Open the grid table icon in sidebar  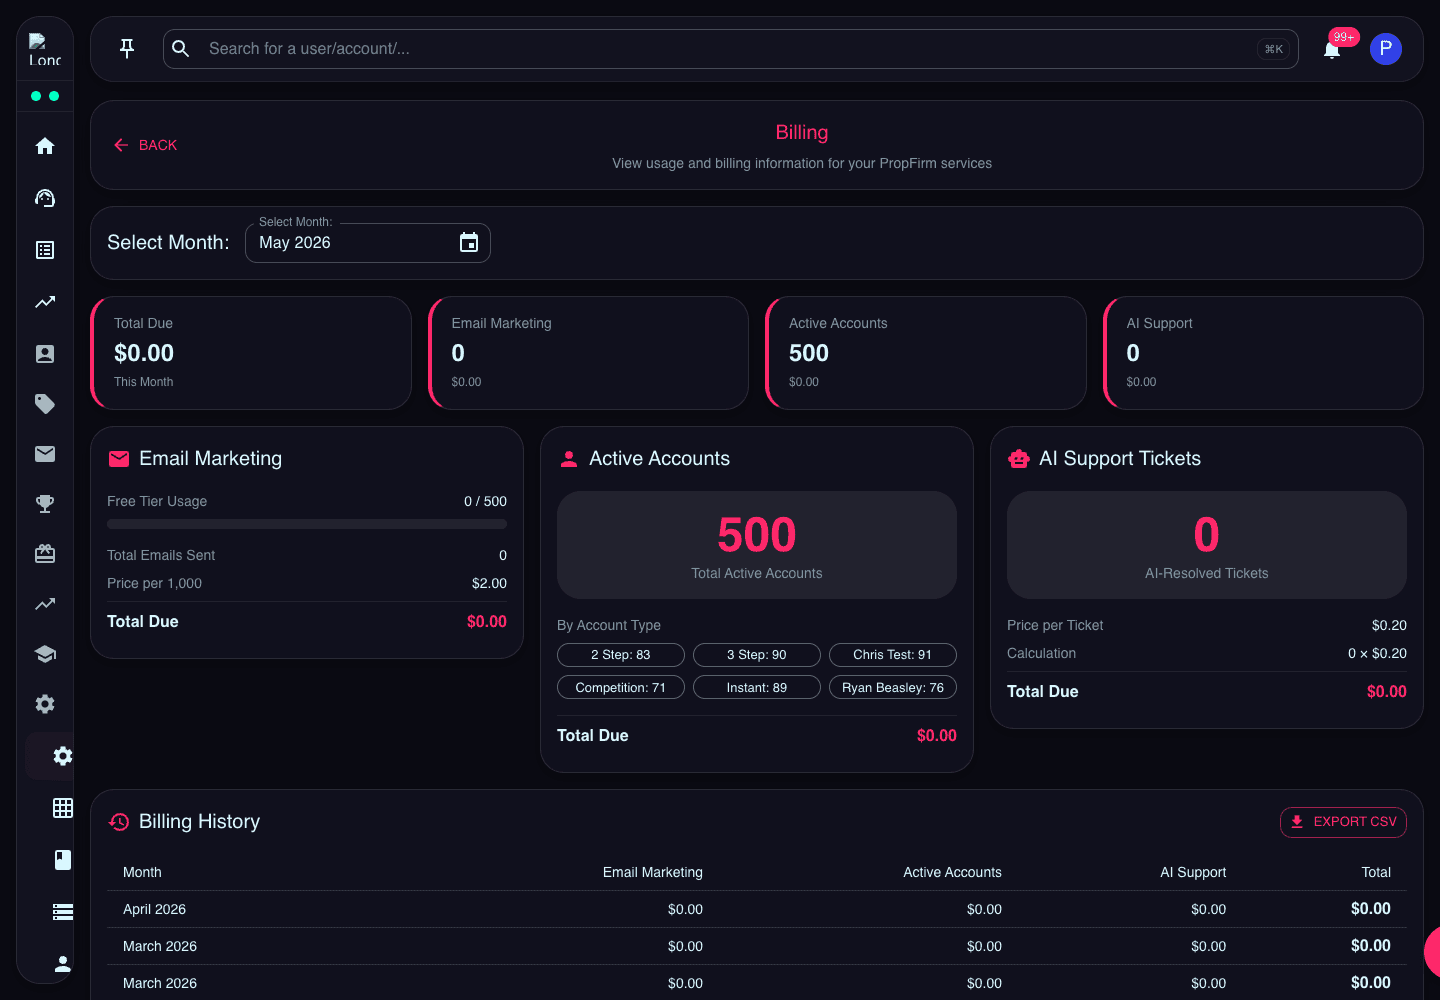[63, 808]
